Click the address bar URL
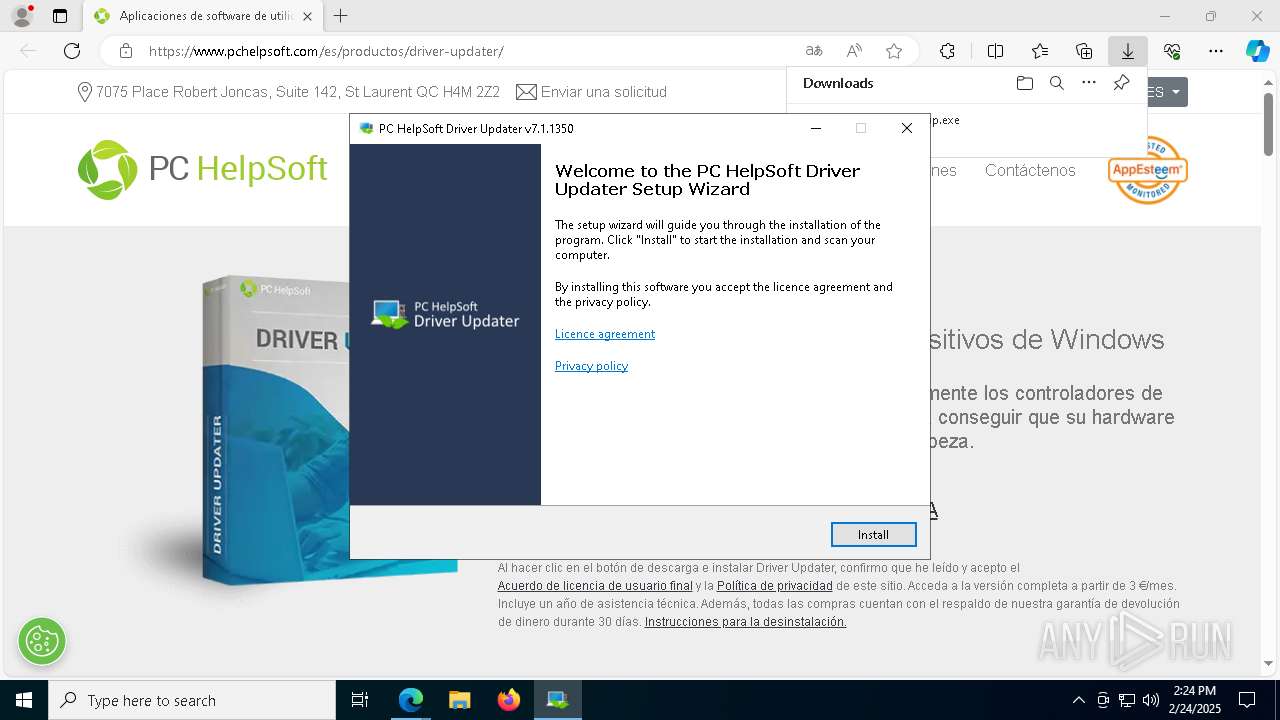 [326, 51]
